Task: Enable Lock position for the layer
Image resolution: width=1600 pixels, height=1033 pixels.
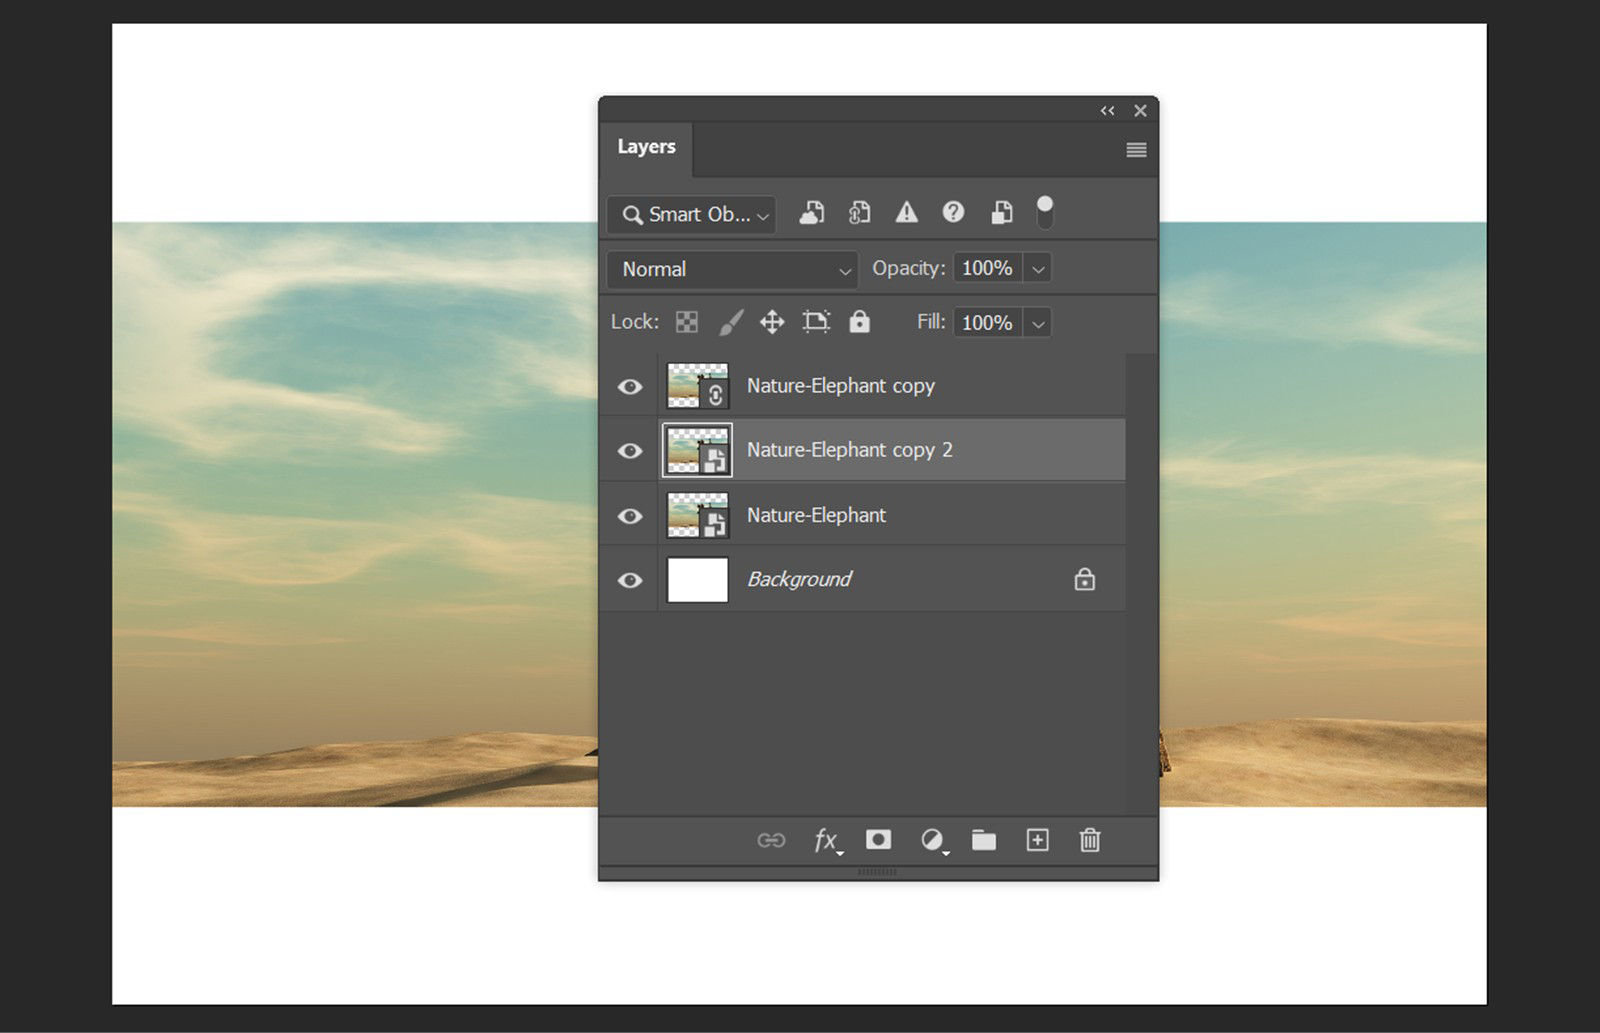Action: coord(771,322)
